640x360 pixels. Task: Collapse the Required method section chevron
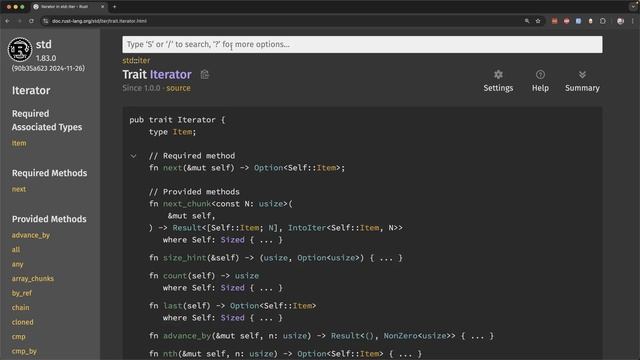[133, 156]
